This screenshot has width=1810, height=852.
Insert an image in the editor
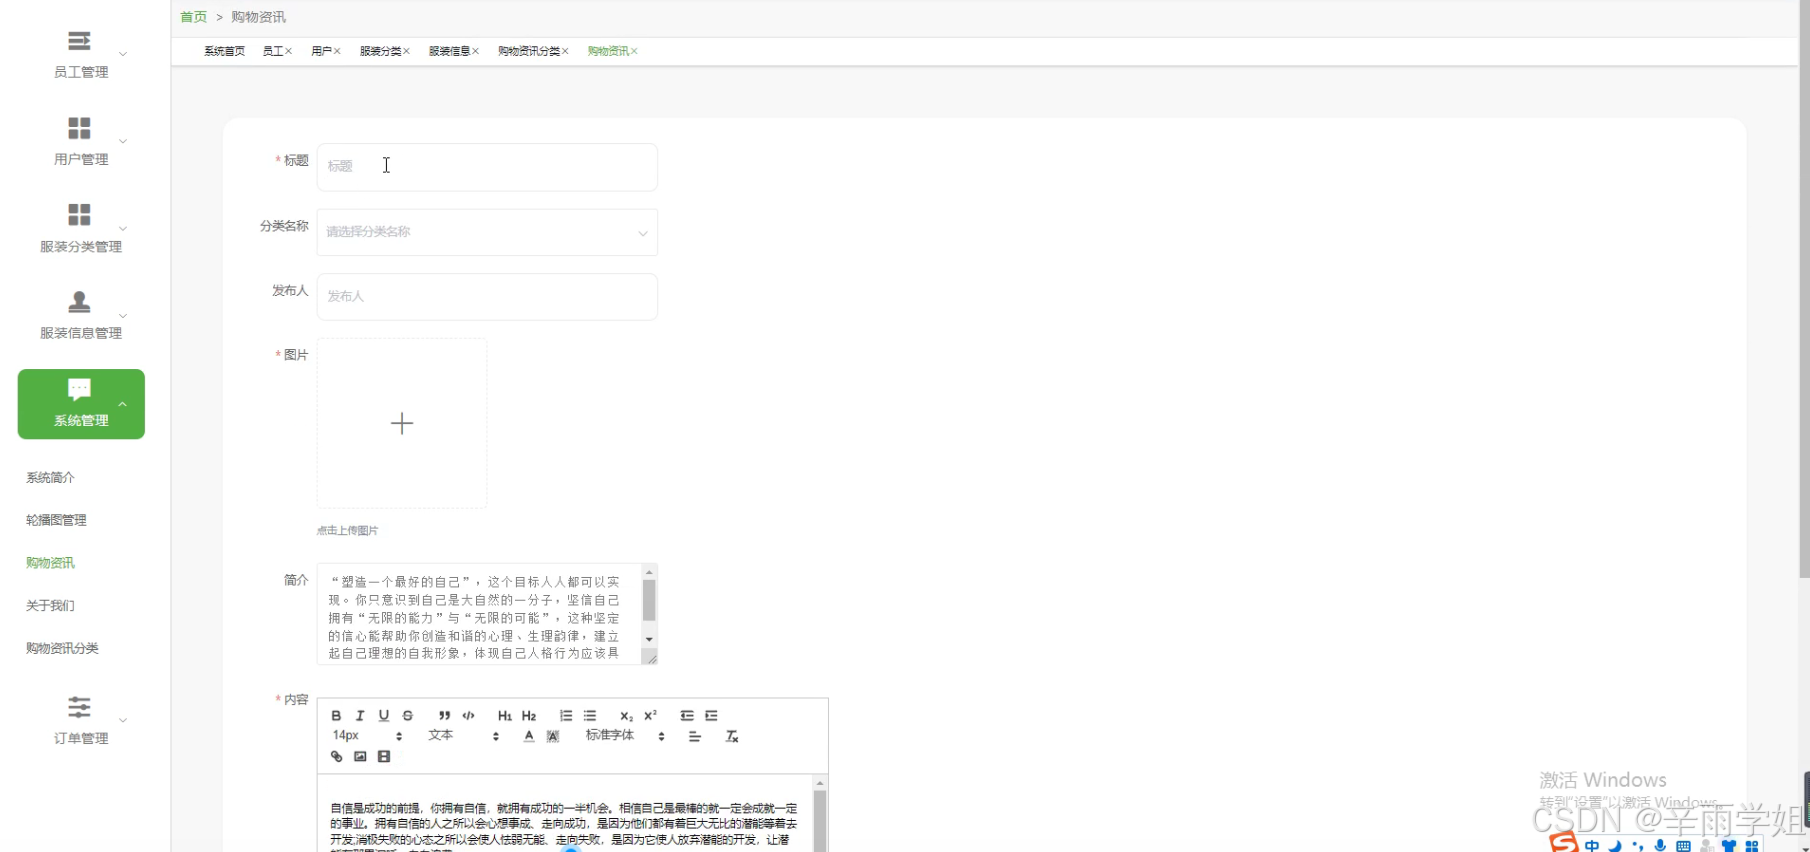click(x=360, y=757)
